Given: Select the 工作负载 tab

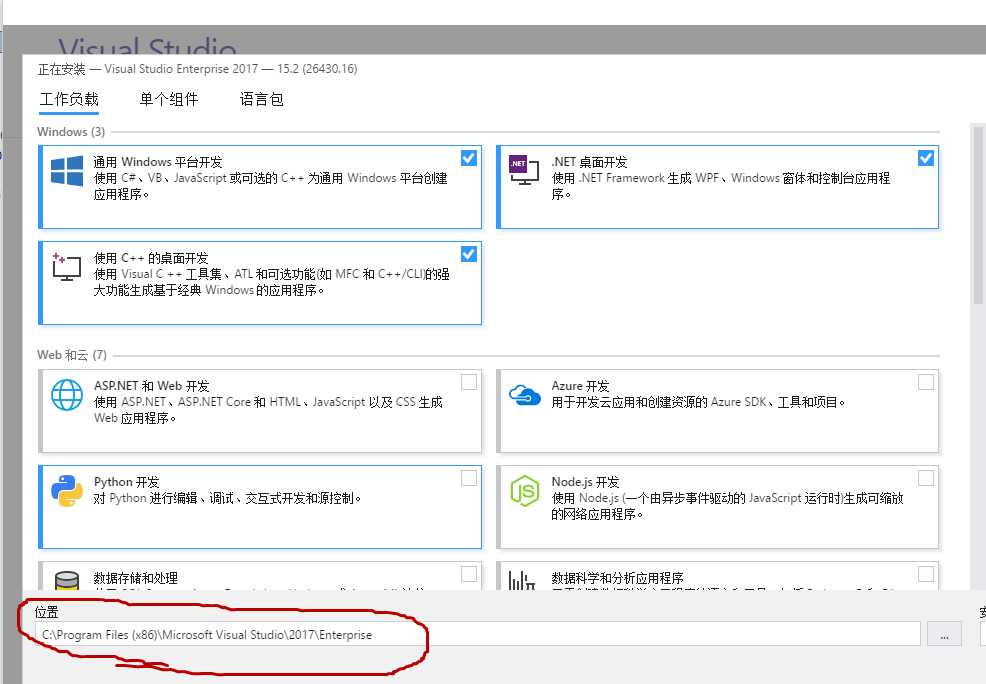Looking at the screenshot, I should tap(69, 99).
